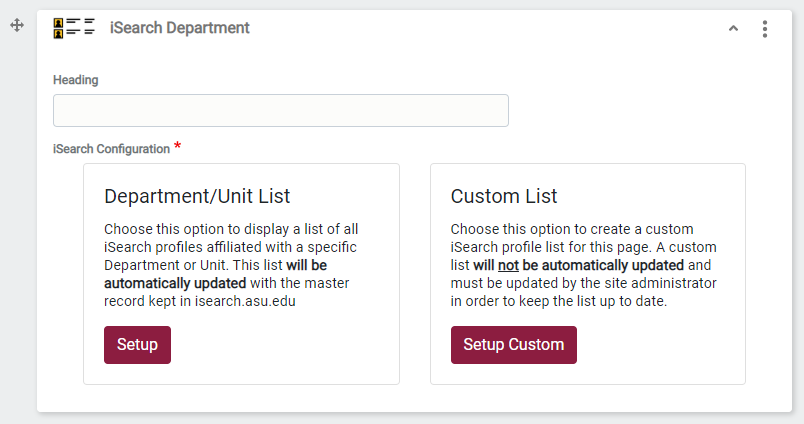The height and width of the screenshot is (424, 804).
Task: Focus the Heading text field
Action: pyautogui.click(x=281, y=110)
